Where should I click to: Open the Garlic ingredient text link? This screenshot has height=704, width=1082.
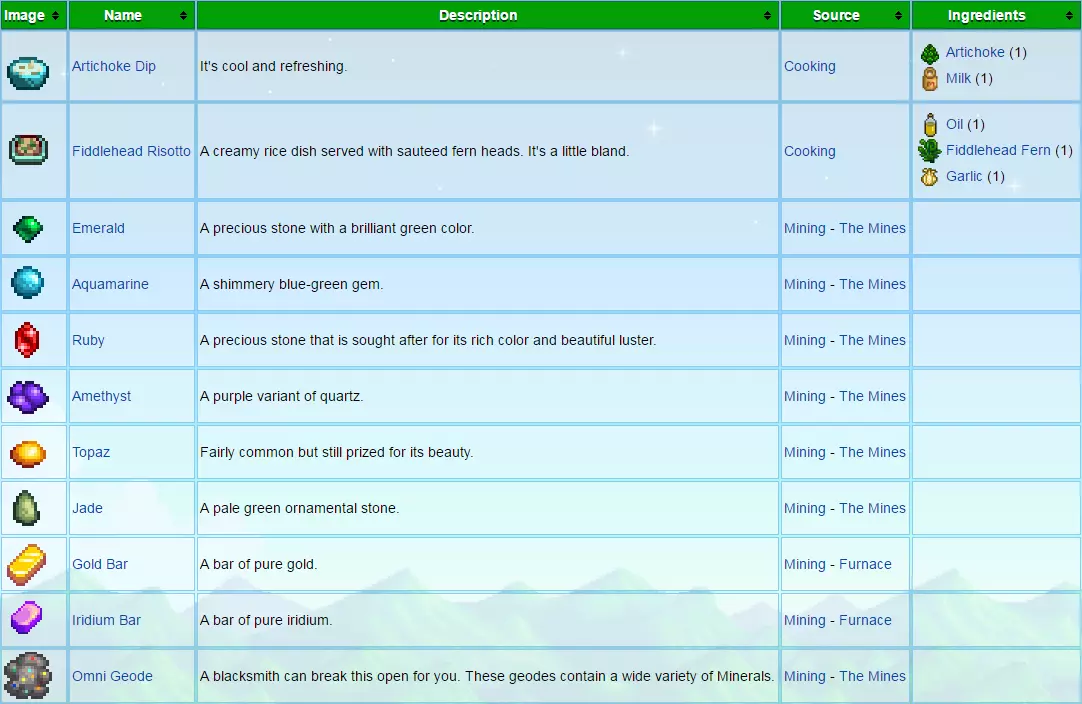[964, 177]
